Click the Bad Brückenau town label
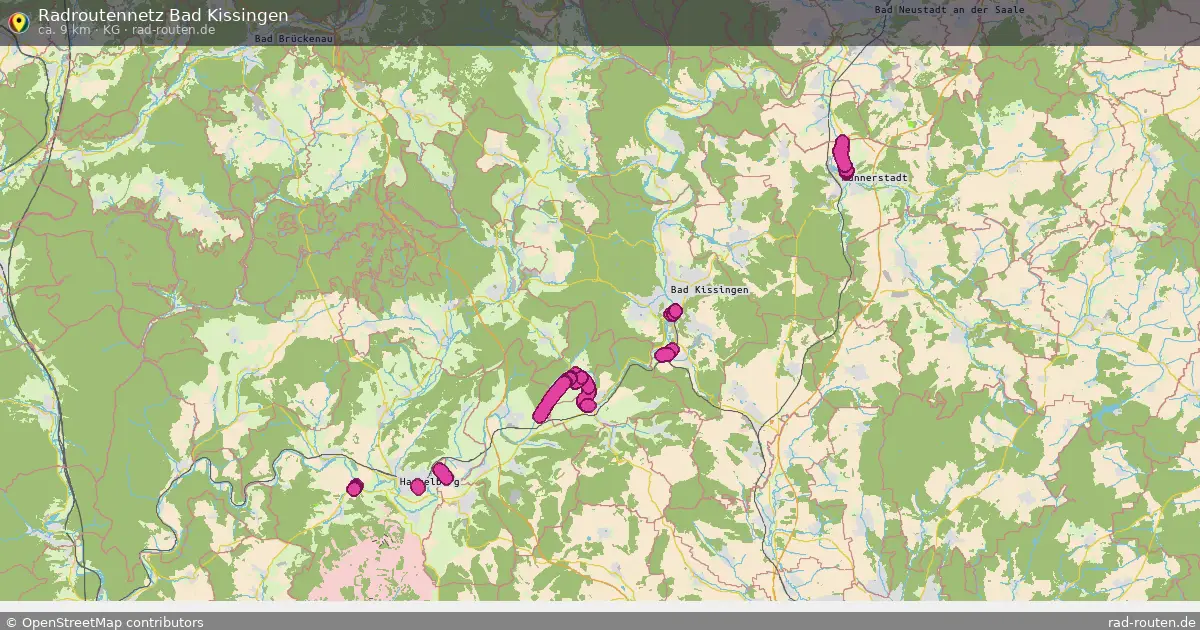The width and height of the screenshot is (1200, 630). click(295, 38)
